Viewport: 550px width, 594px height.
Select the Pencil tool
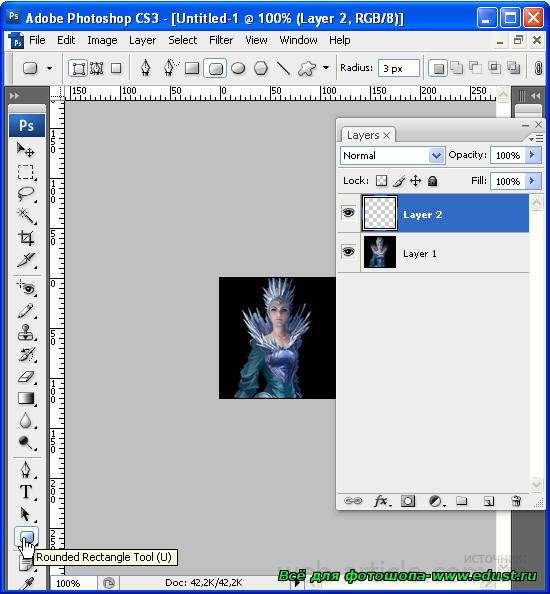(26, 311)
